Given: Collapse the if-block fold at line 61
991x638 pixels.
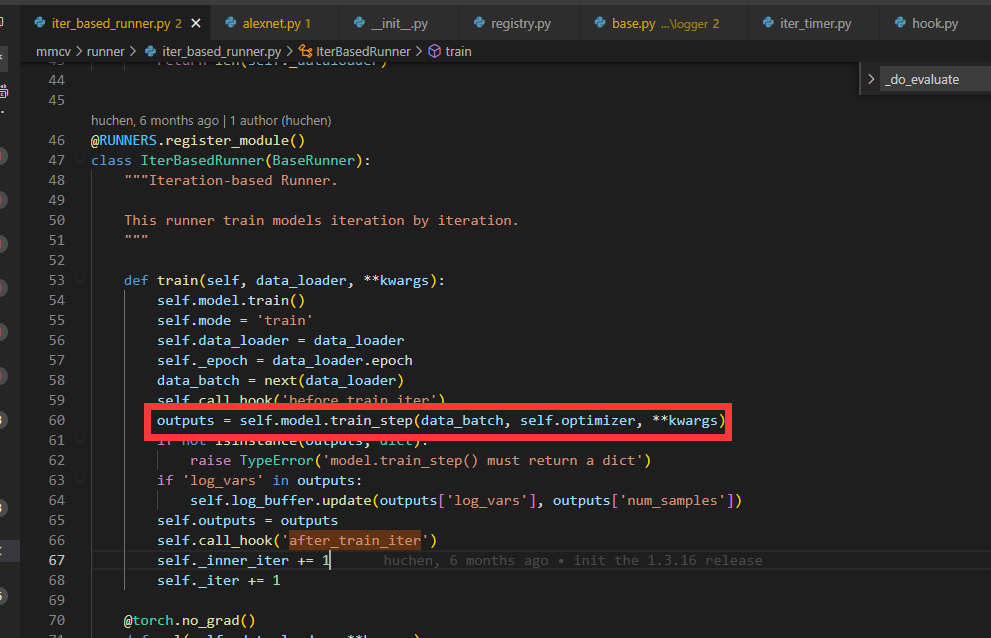Looking at the screenshot, I should (x=80, y=440).
